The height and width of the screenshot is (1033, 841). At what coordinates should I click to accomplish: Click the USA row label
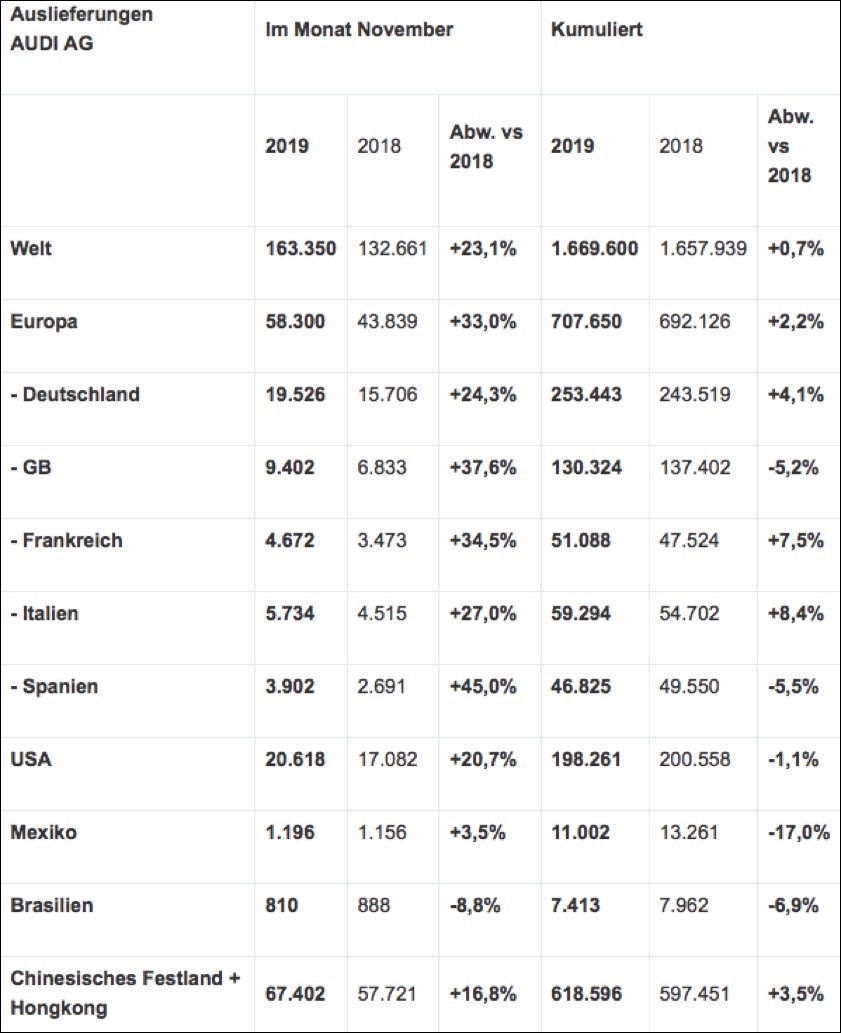[31, 759]
